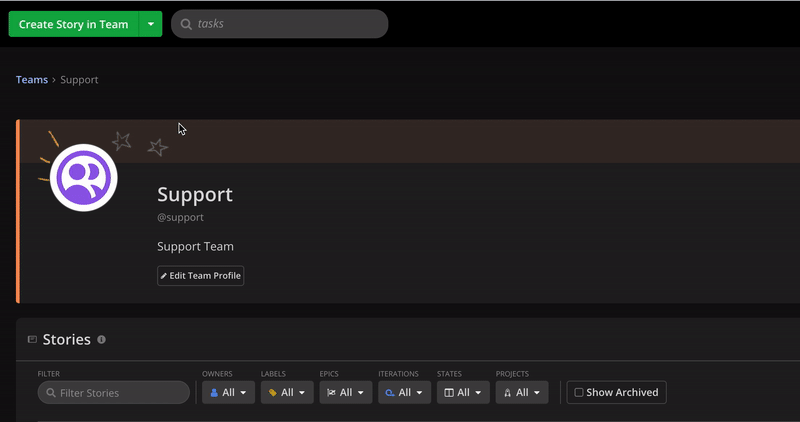Click the search magnifier icon
This screenshot has width=800, height=422.
(186, 24)
